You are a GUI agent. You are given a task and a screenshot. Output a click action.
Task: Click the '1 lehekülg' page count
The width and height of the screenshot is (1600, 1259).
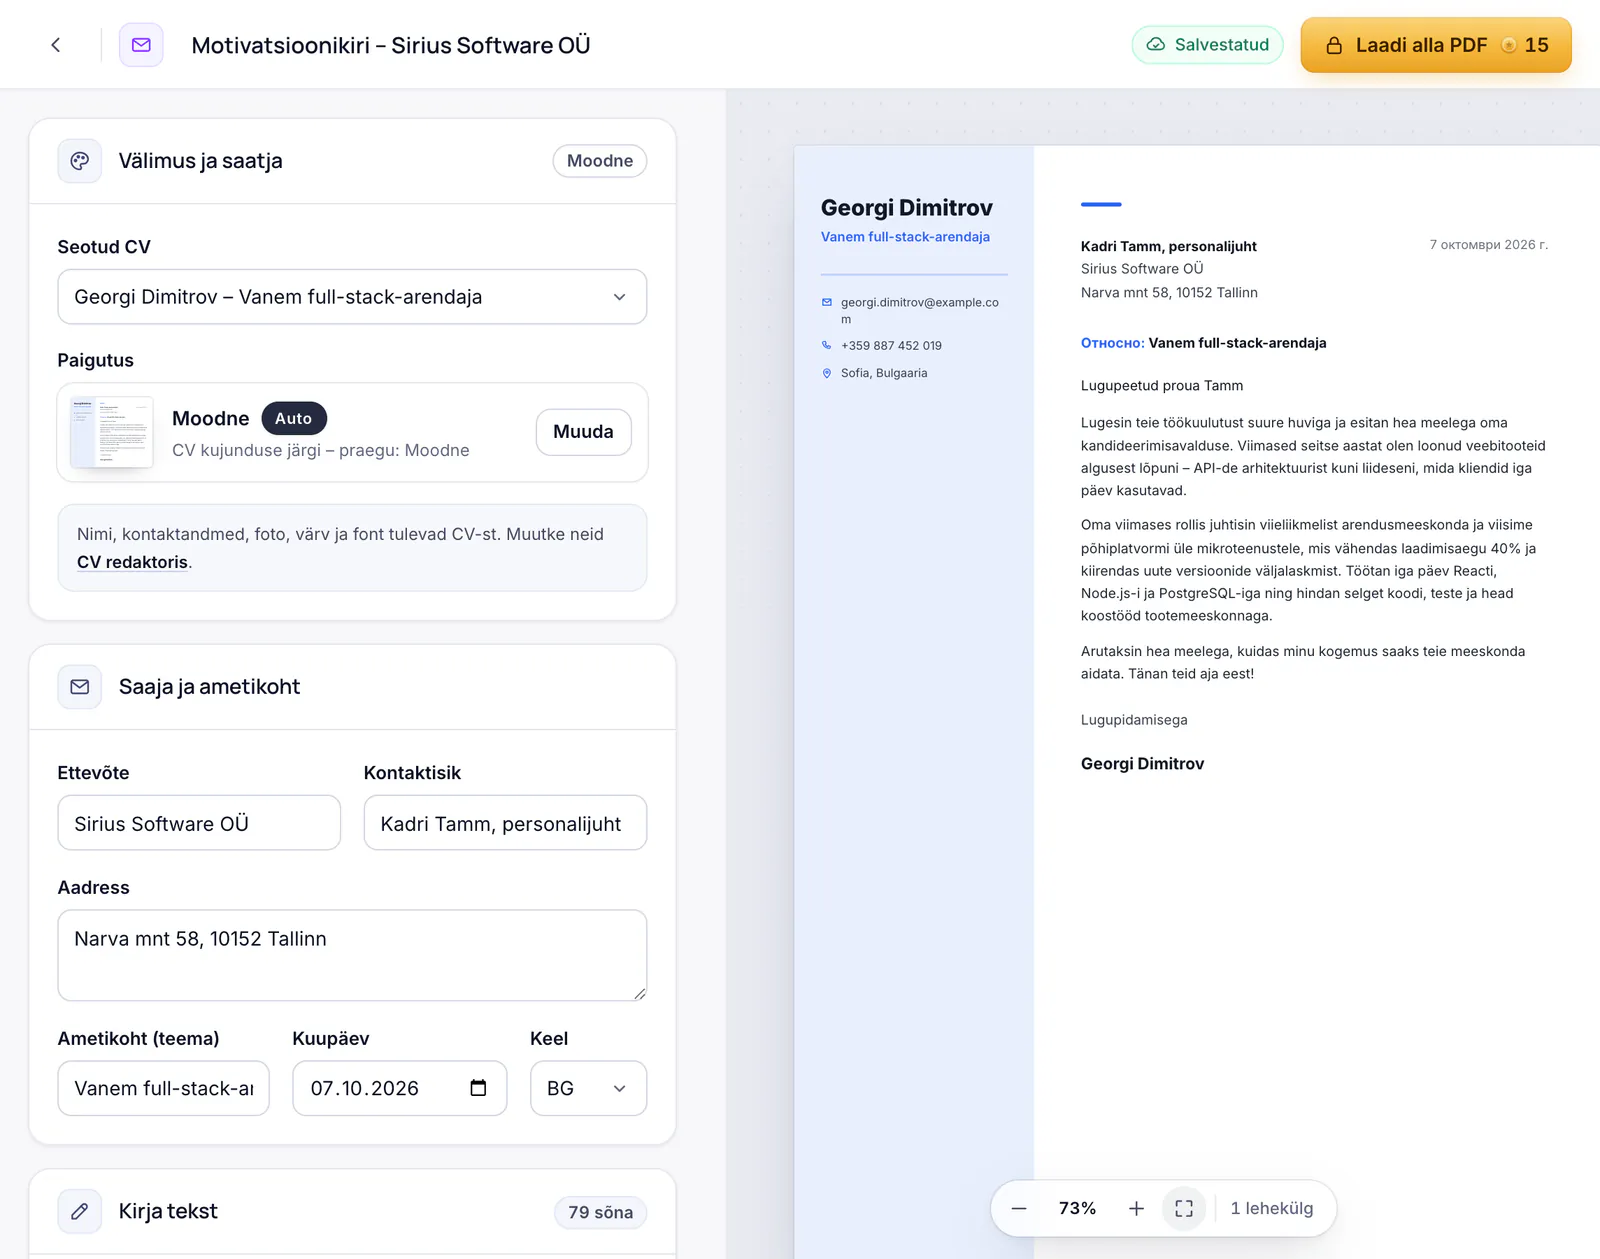pos(1272,1209)
